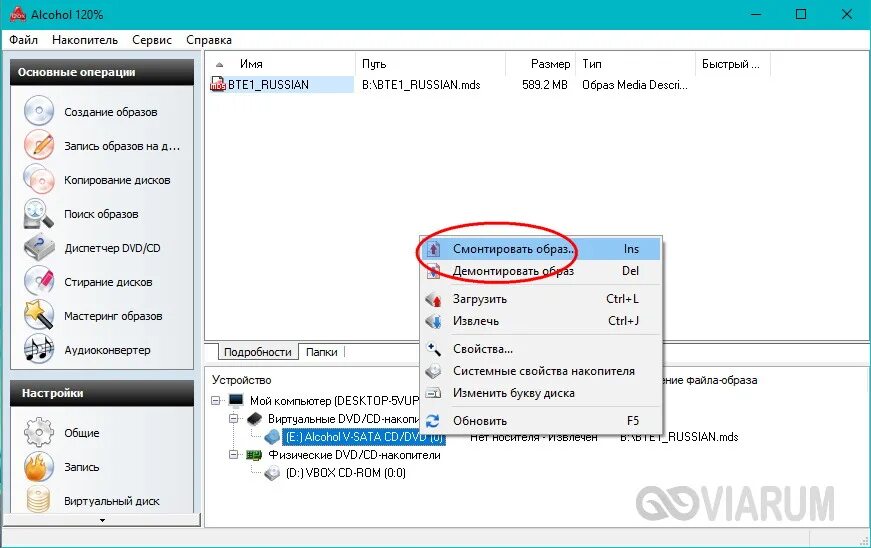The width and height of the screenshot is (871, 548).
Task: Choose Изменить букву диска menu entry
Action: pyautogui.click(x=540, y=393)
